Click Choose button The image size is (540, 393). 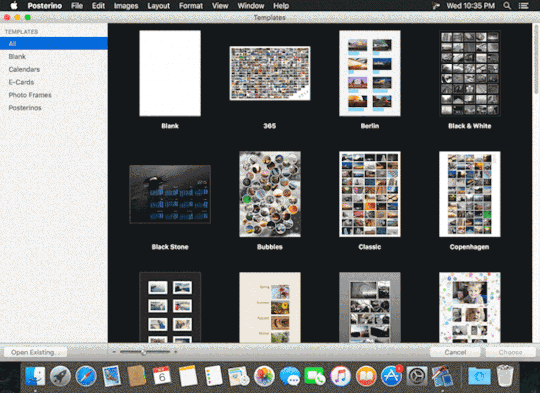point(510,352)
